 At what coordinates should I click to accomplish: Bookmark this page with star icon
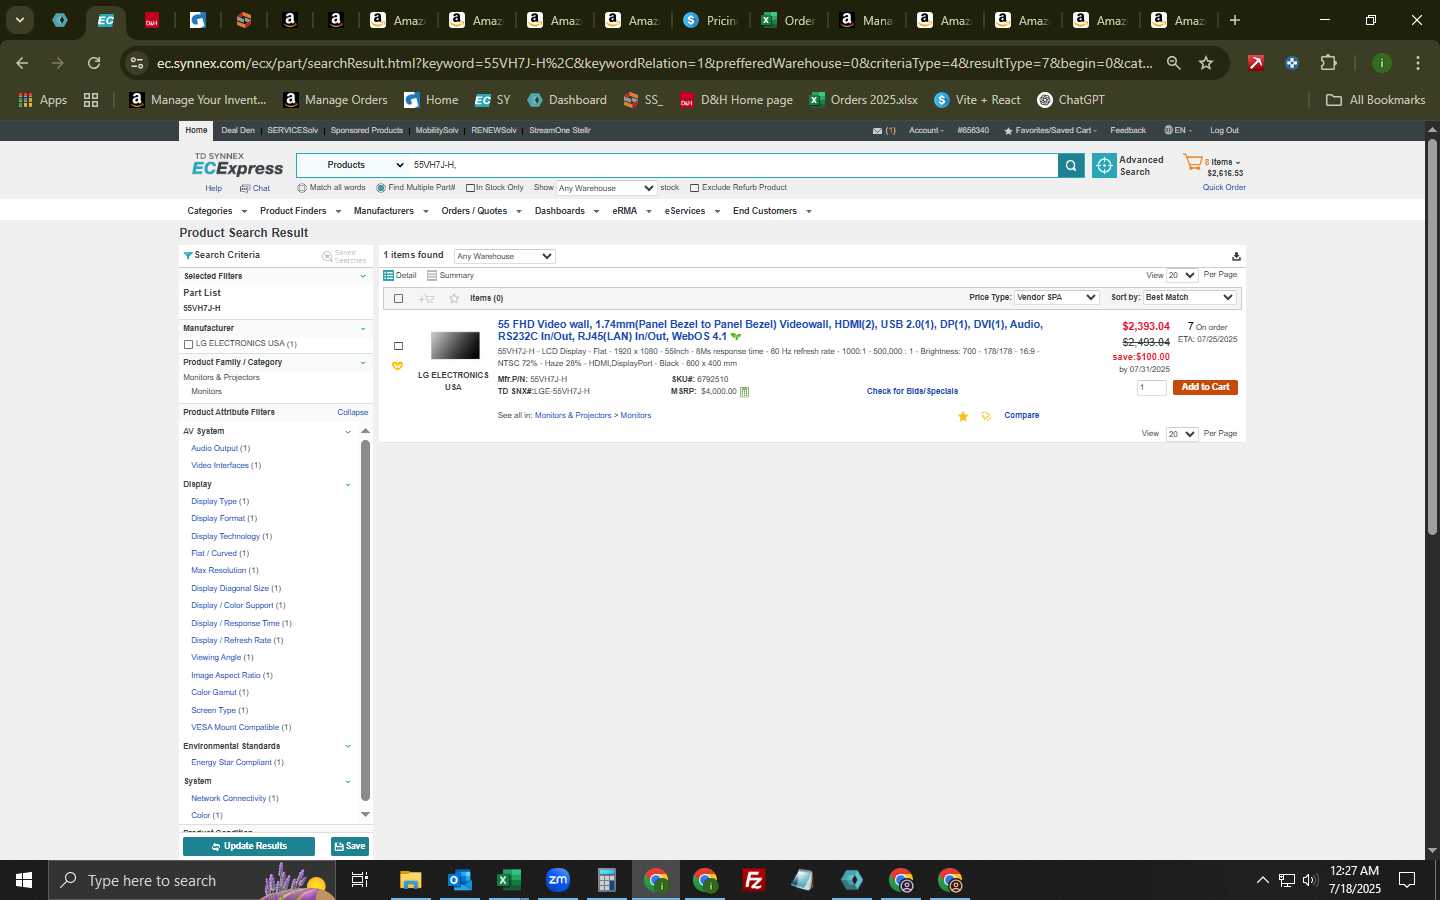[1206, 63]
